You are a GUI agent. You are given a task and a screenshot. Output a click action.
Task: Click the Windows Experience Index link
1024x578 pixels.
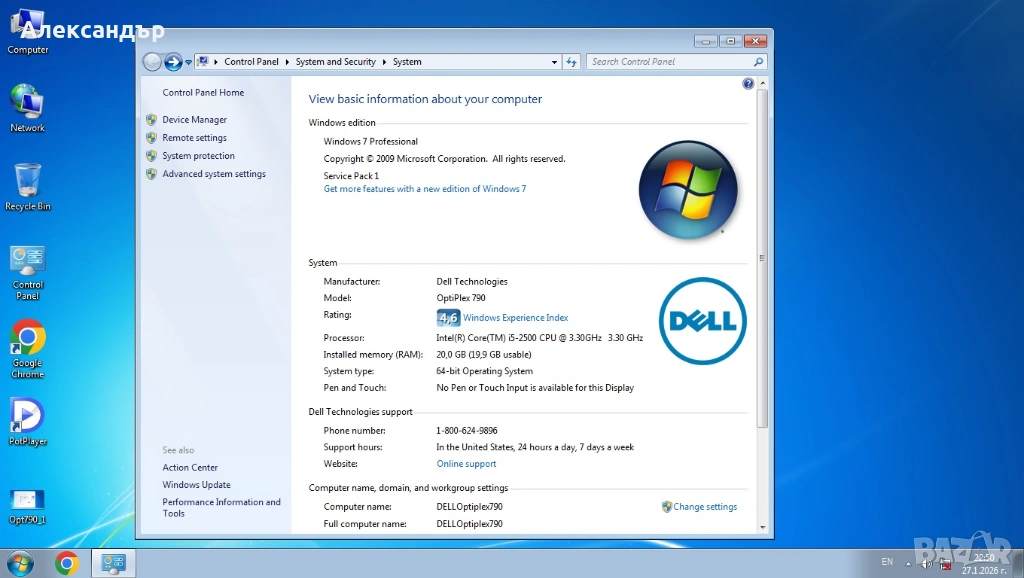tap(515, 318)
